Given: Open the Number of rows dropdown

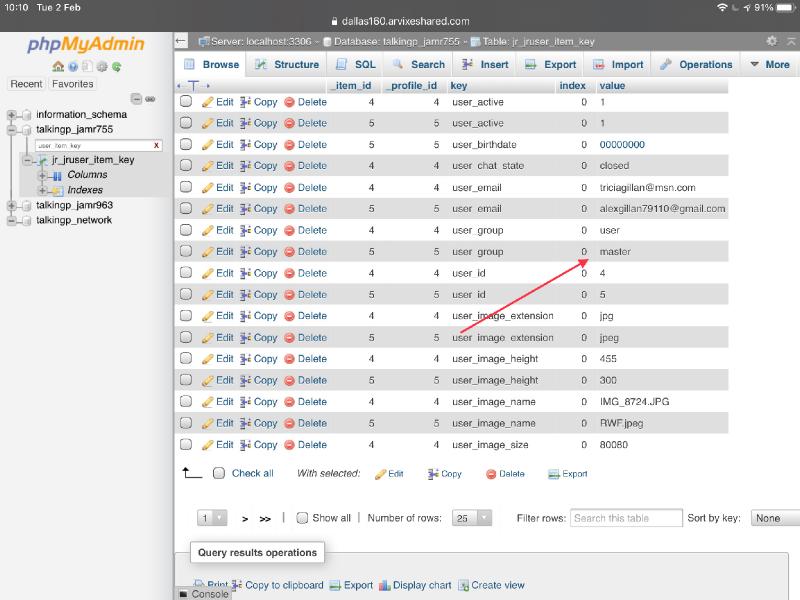Looking at the screenshot, I should [x=473, y=518].
